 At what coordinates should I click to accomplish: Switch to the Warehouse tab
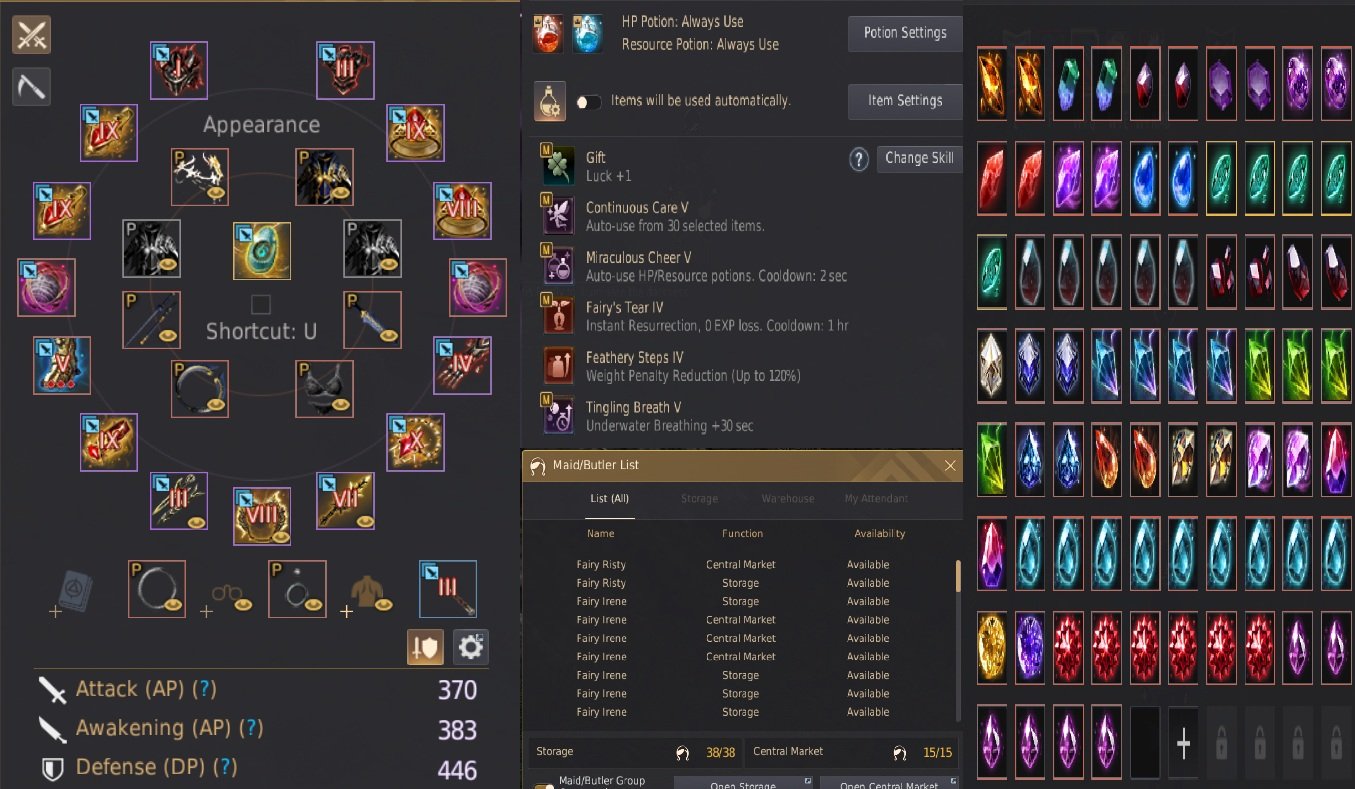pos(788,498)
